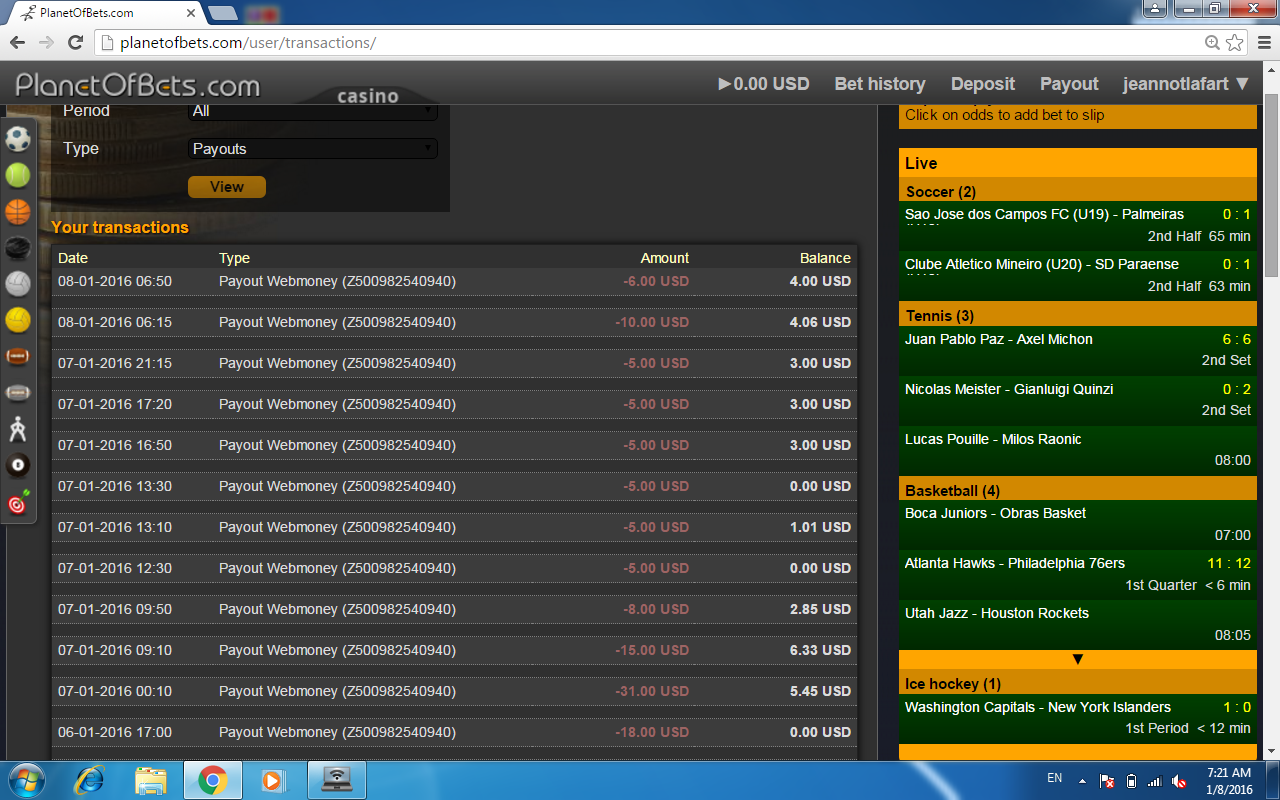Image resolution: width=1280 pixels, height=800 pixels.
Task: Open Lucas Pouille - Milos Raonic match
Action: [1077, 450]
